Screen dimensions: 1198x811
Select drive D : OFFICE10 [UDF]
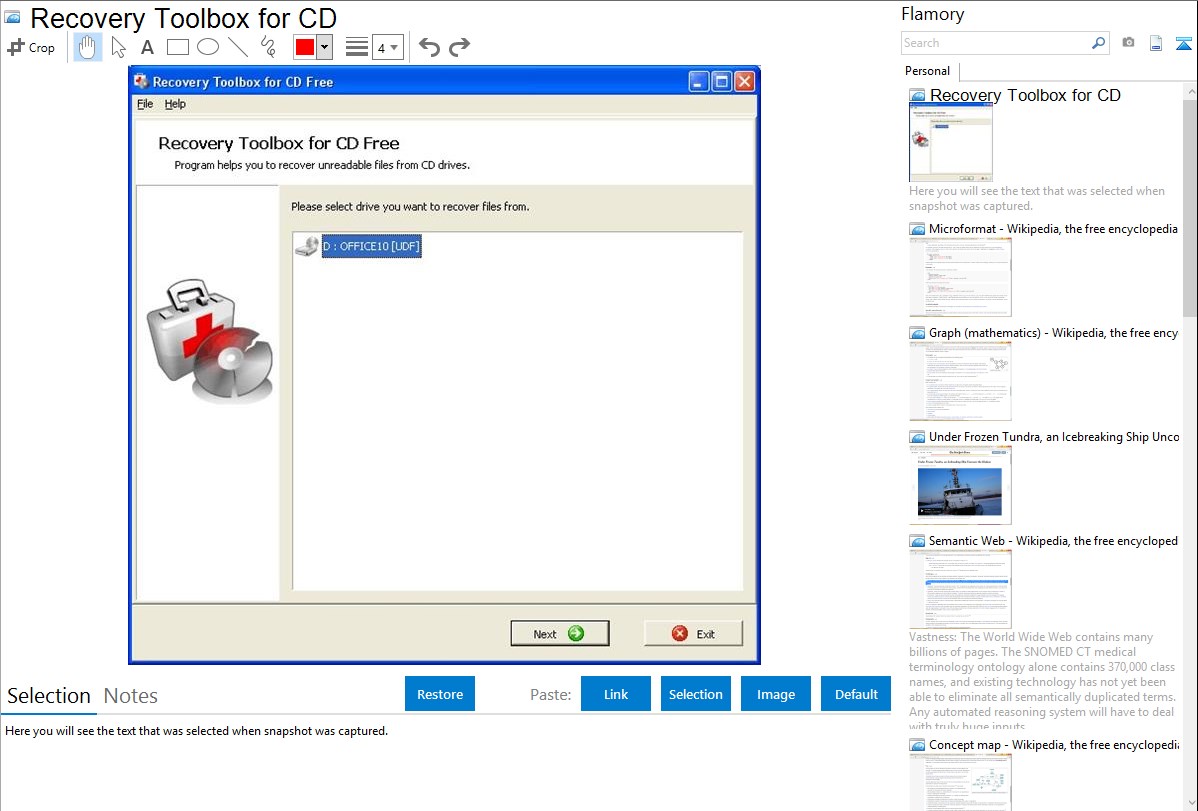point(371,246)
